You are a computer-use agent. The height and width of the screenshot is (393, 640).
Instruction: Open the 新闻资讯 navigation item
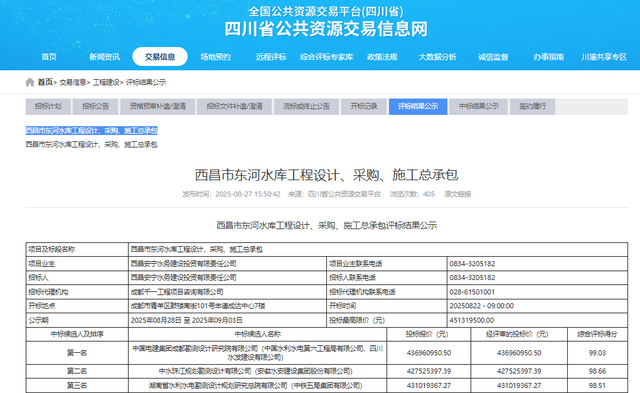click(x=104, y=57)
